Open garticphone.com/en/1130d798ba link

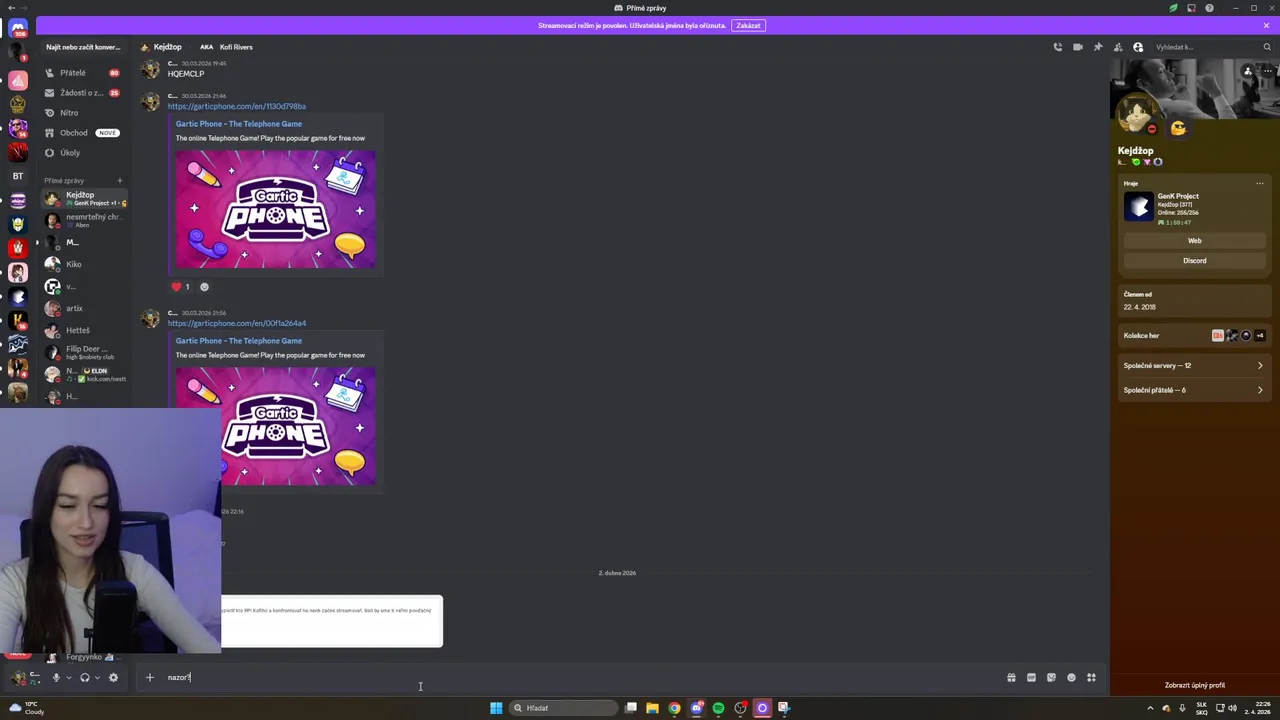point(237,106)
